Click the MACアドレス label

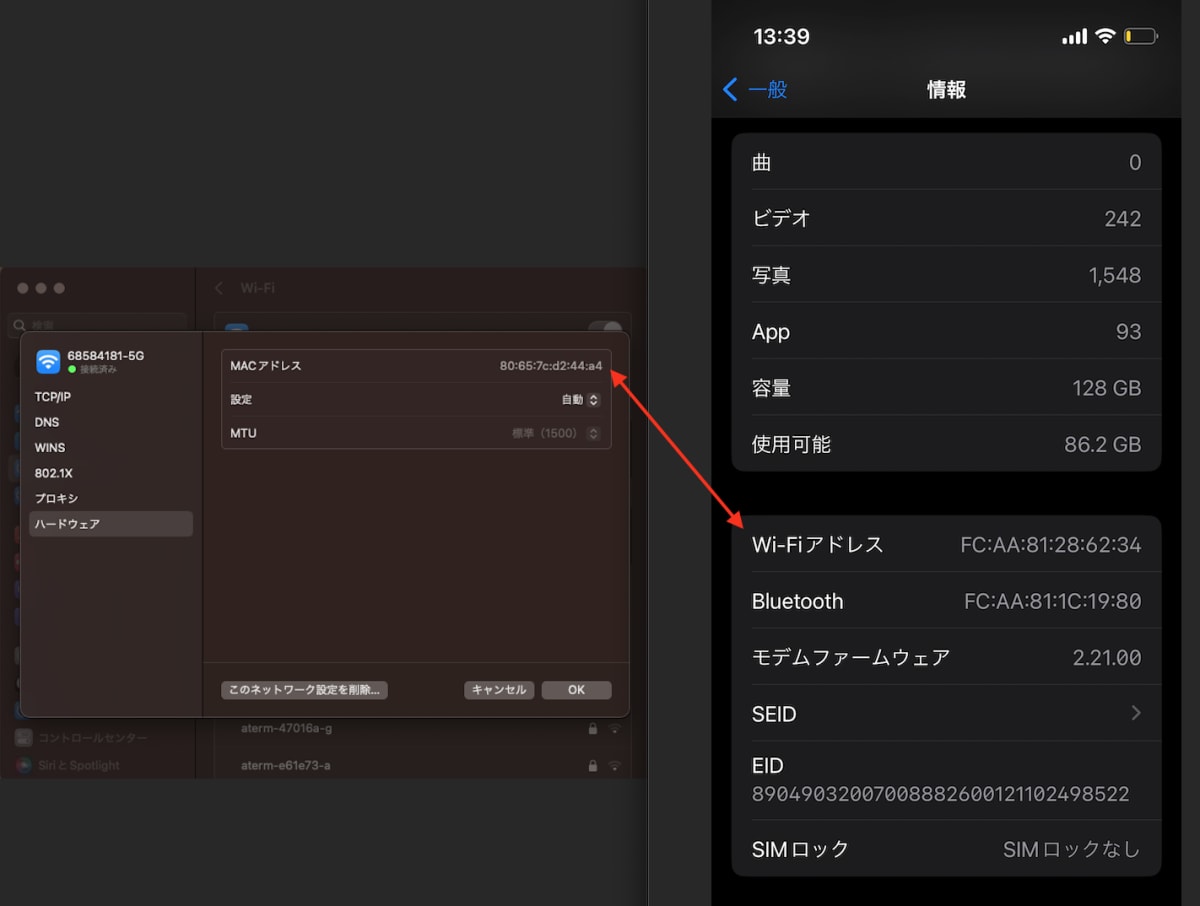(x=265, y=366)
